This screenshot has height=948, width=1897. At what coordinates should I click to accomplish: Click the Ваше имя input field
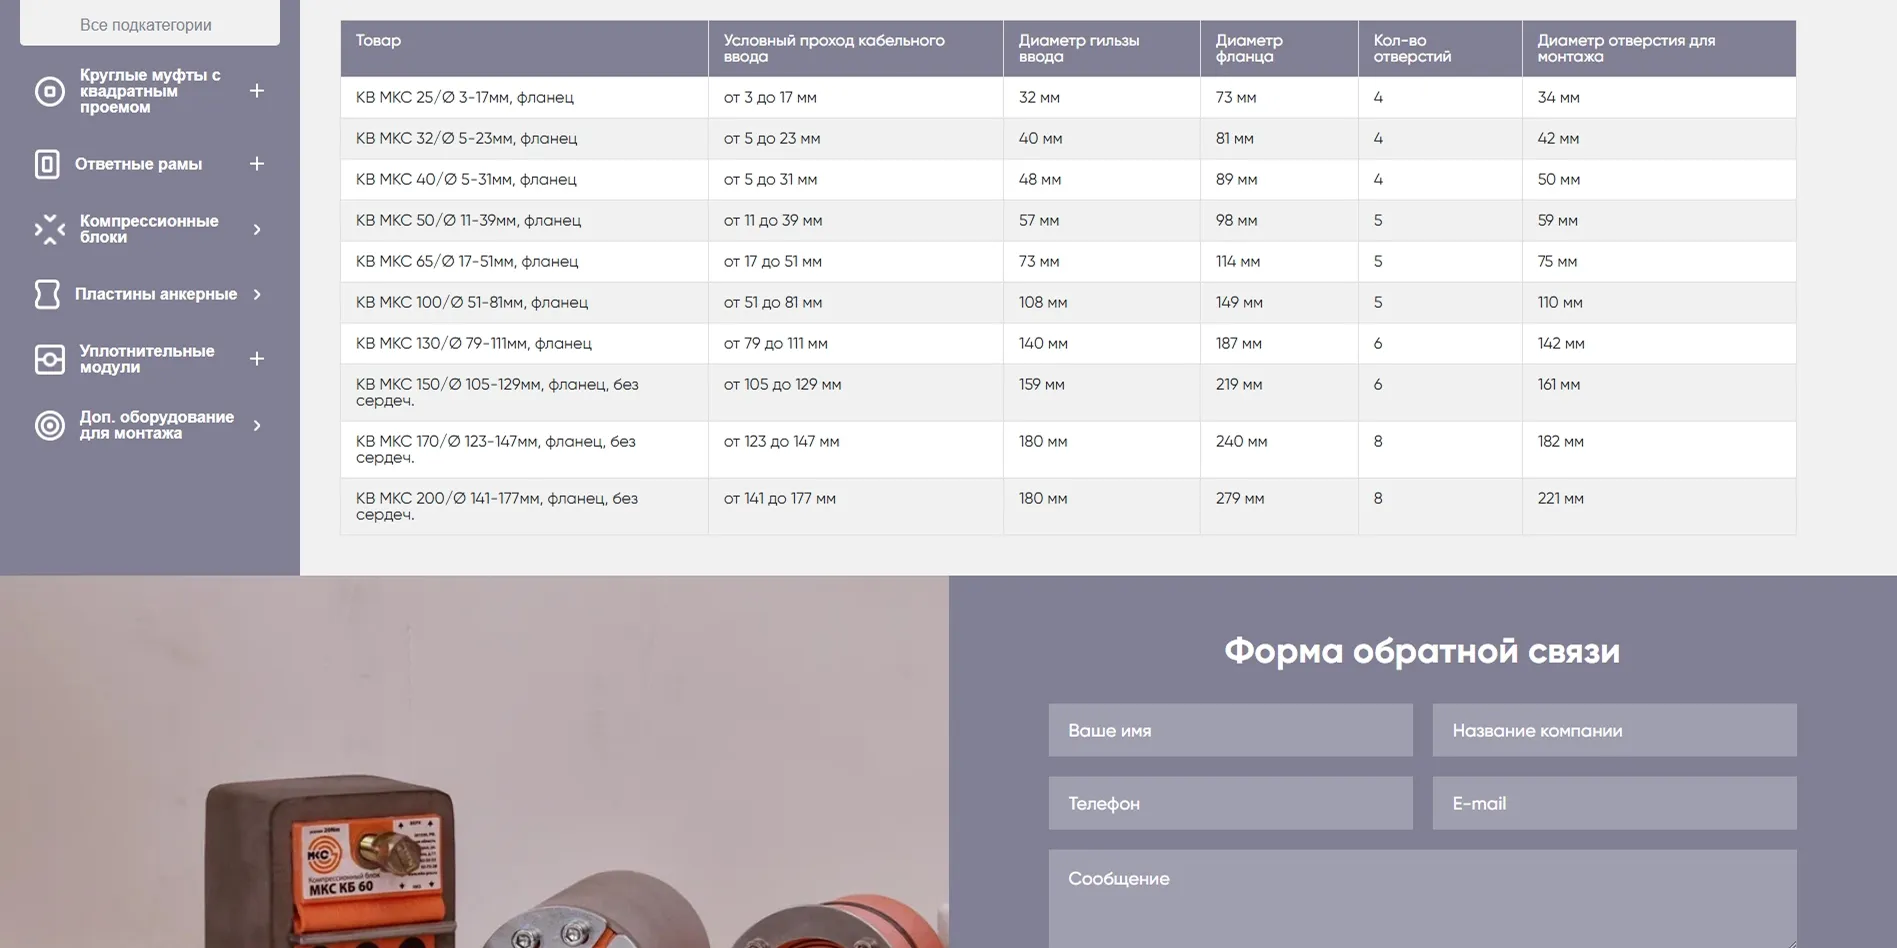pyautogui.click(x=1230, y=730)
